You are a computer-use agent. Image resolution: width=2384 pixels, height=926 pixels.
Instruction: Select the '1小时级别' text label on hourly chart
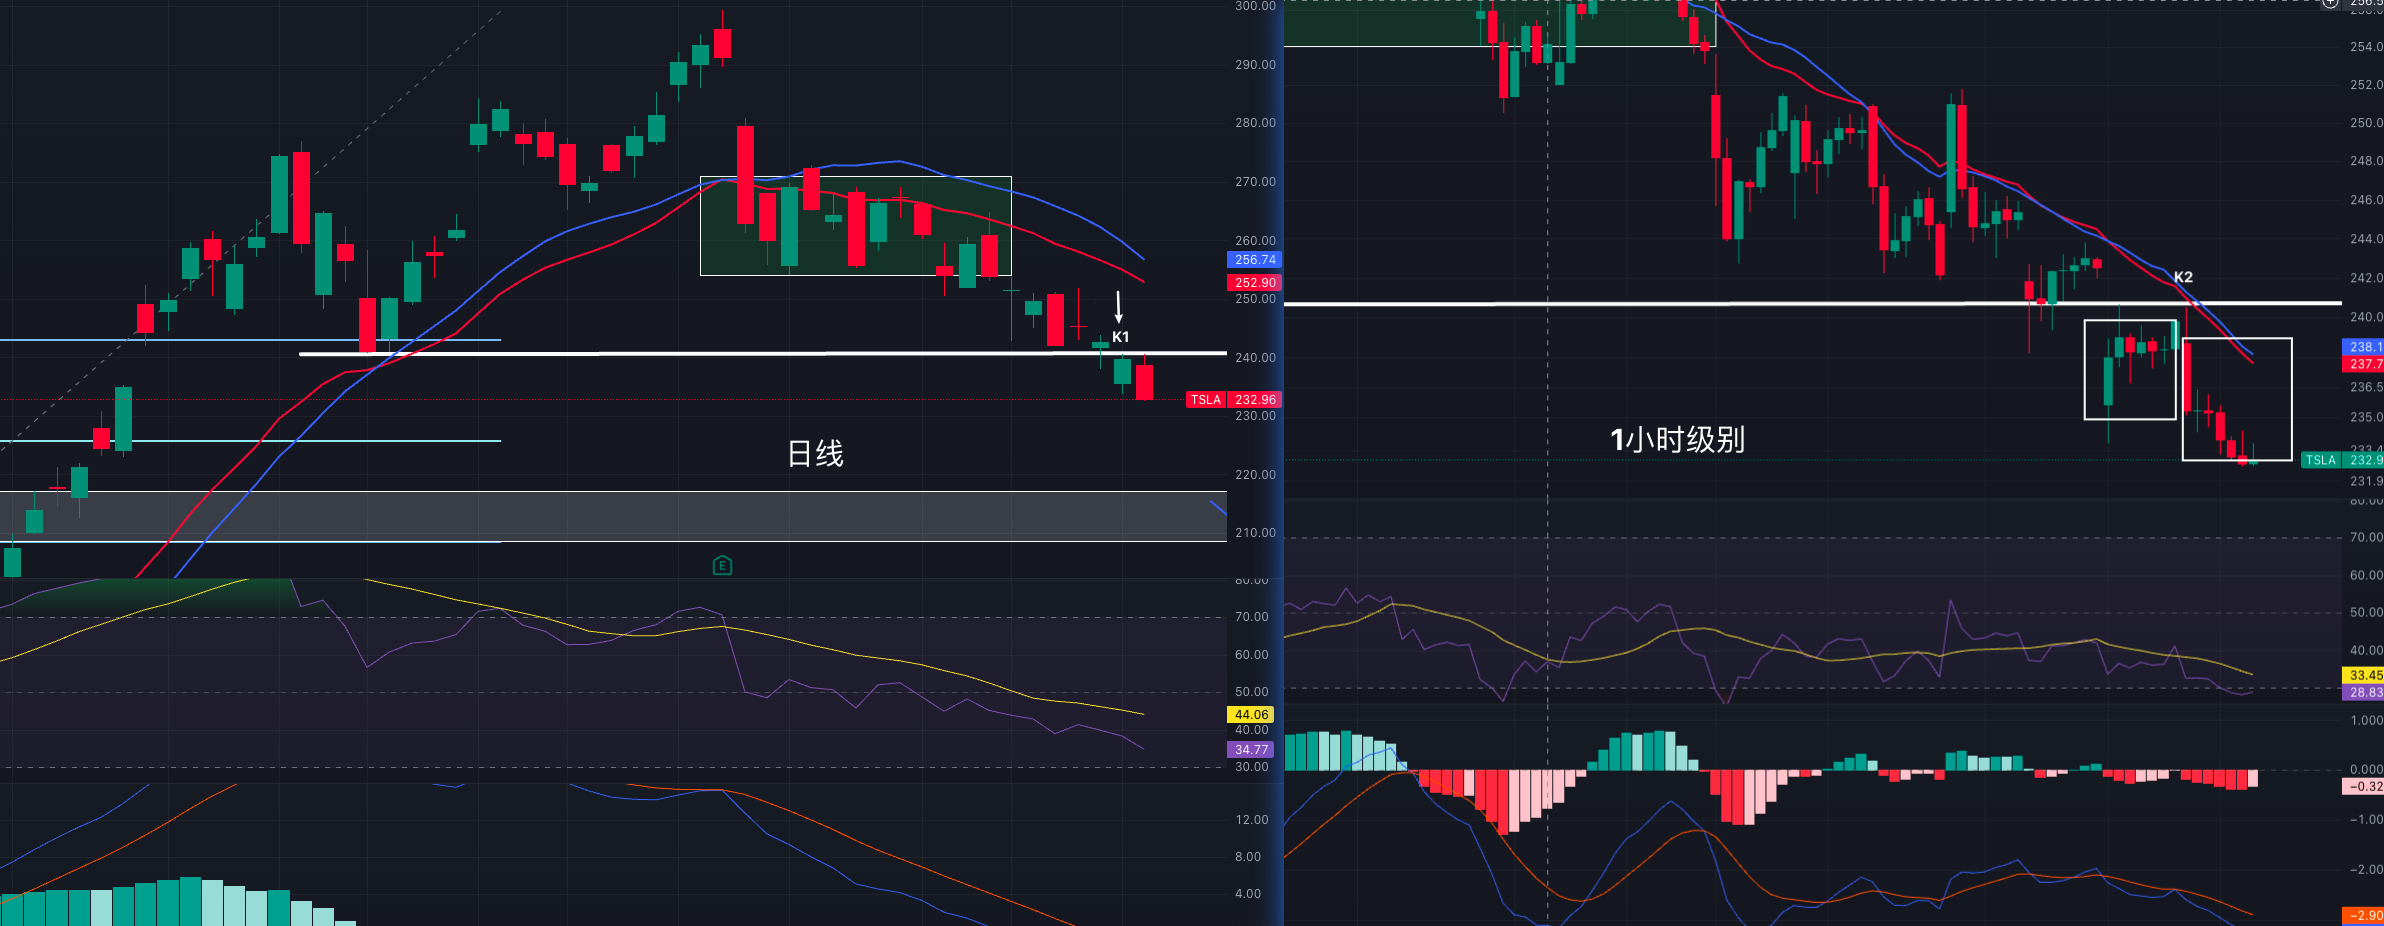click(1677, 440)
